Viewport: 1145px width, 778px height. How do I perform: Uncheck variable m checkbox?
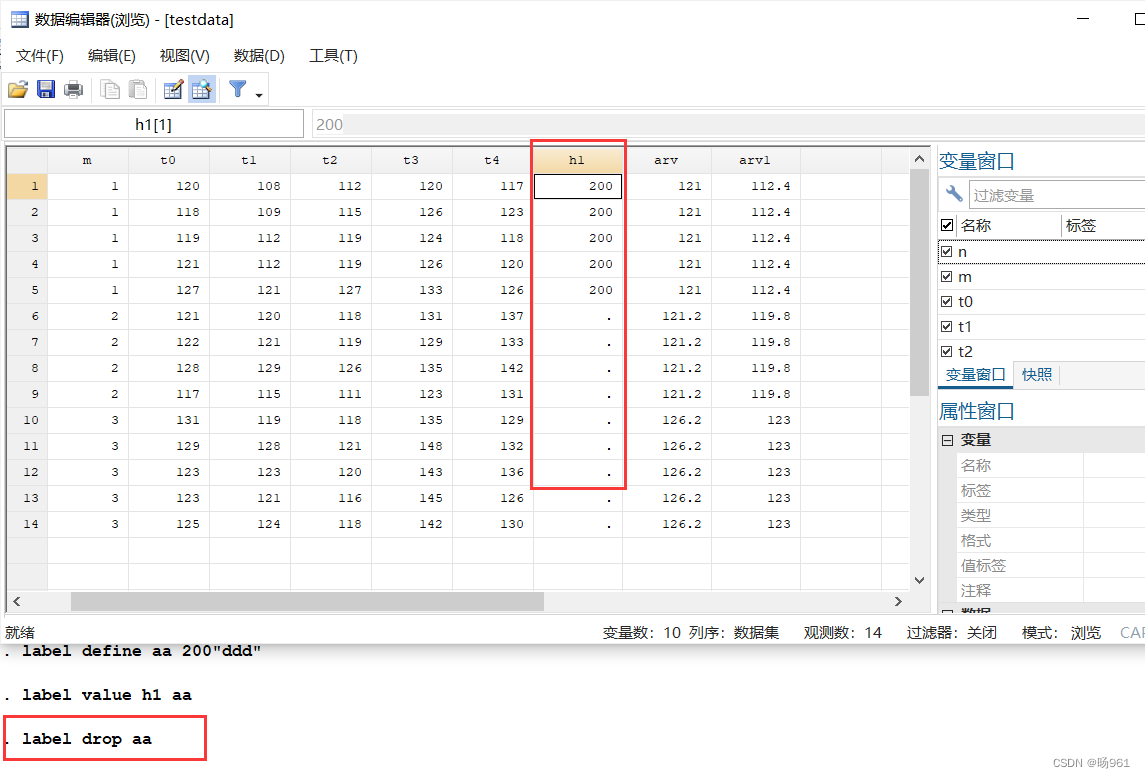tap(947, 277)
